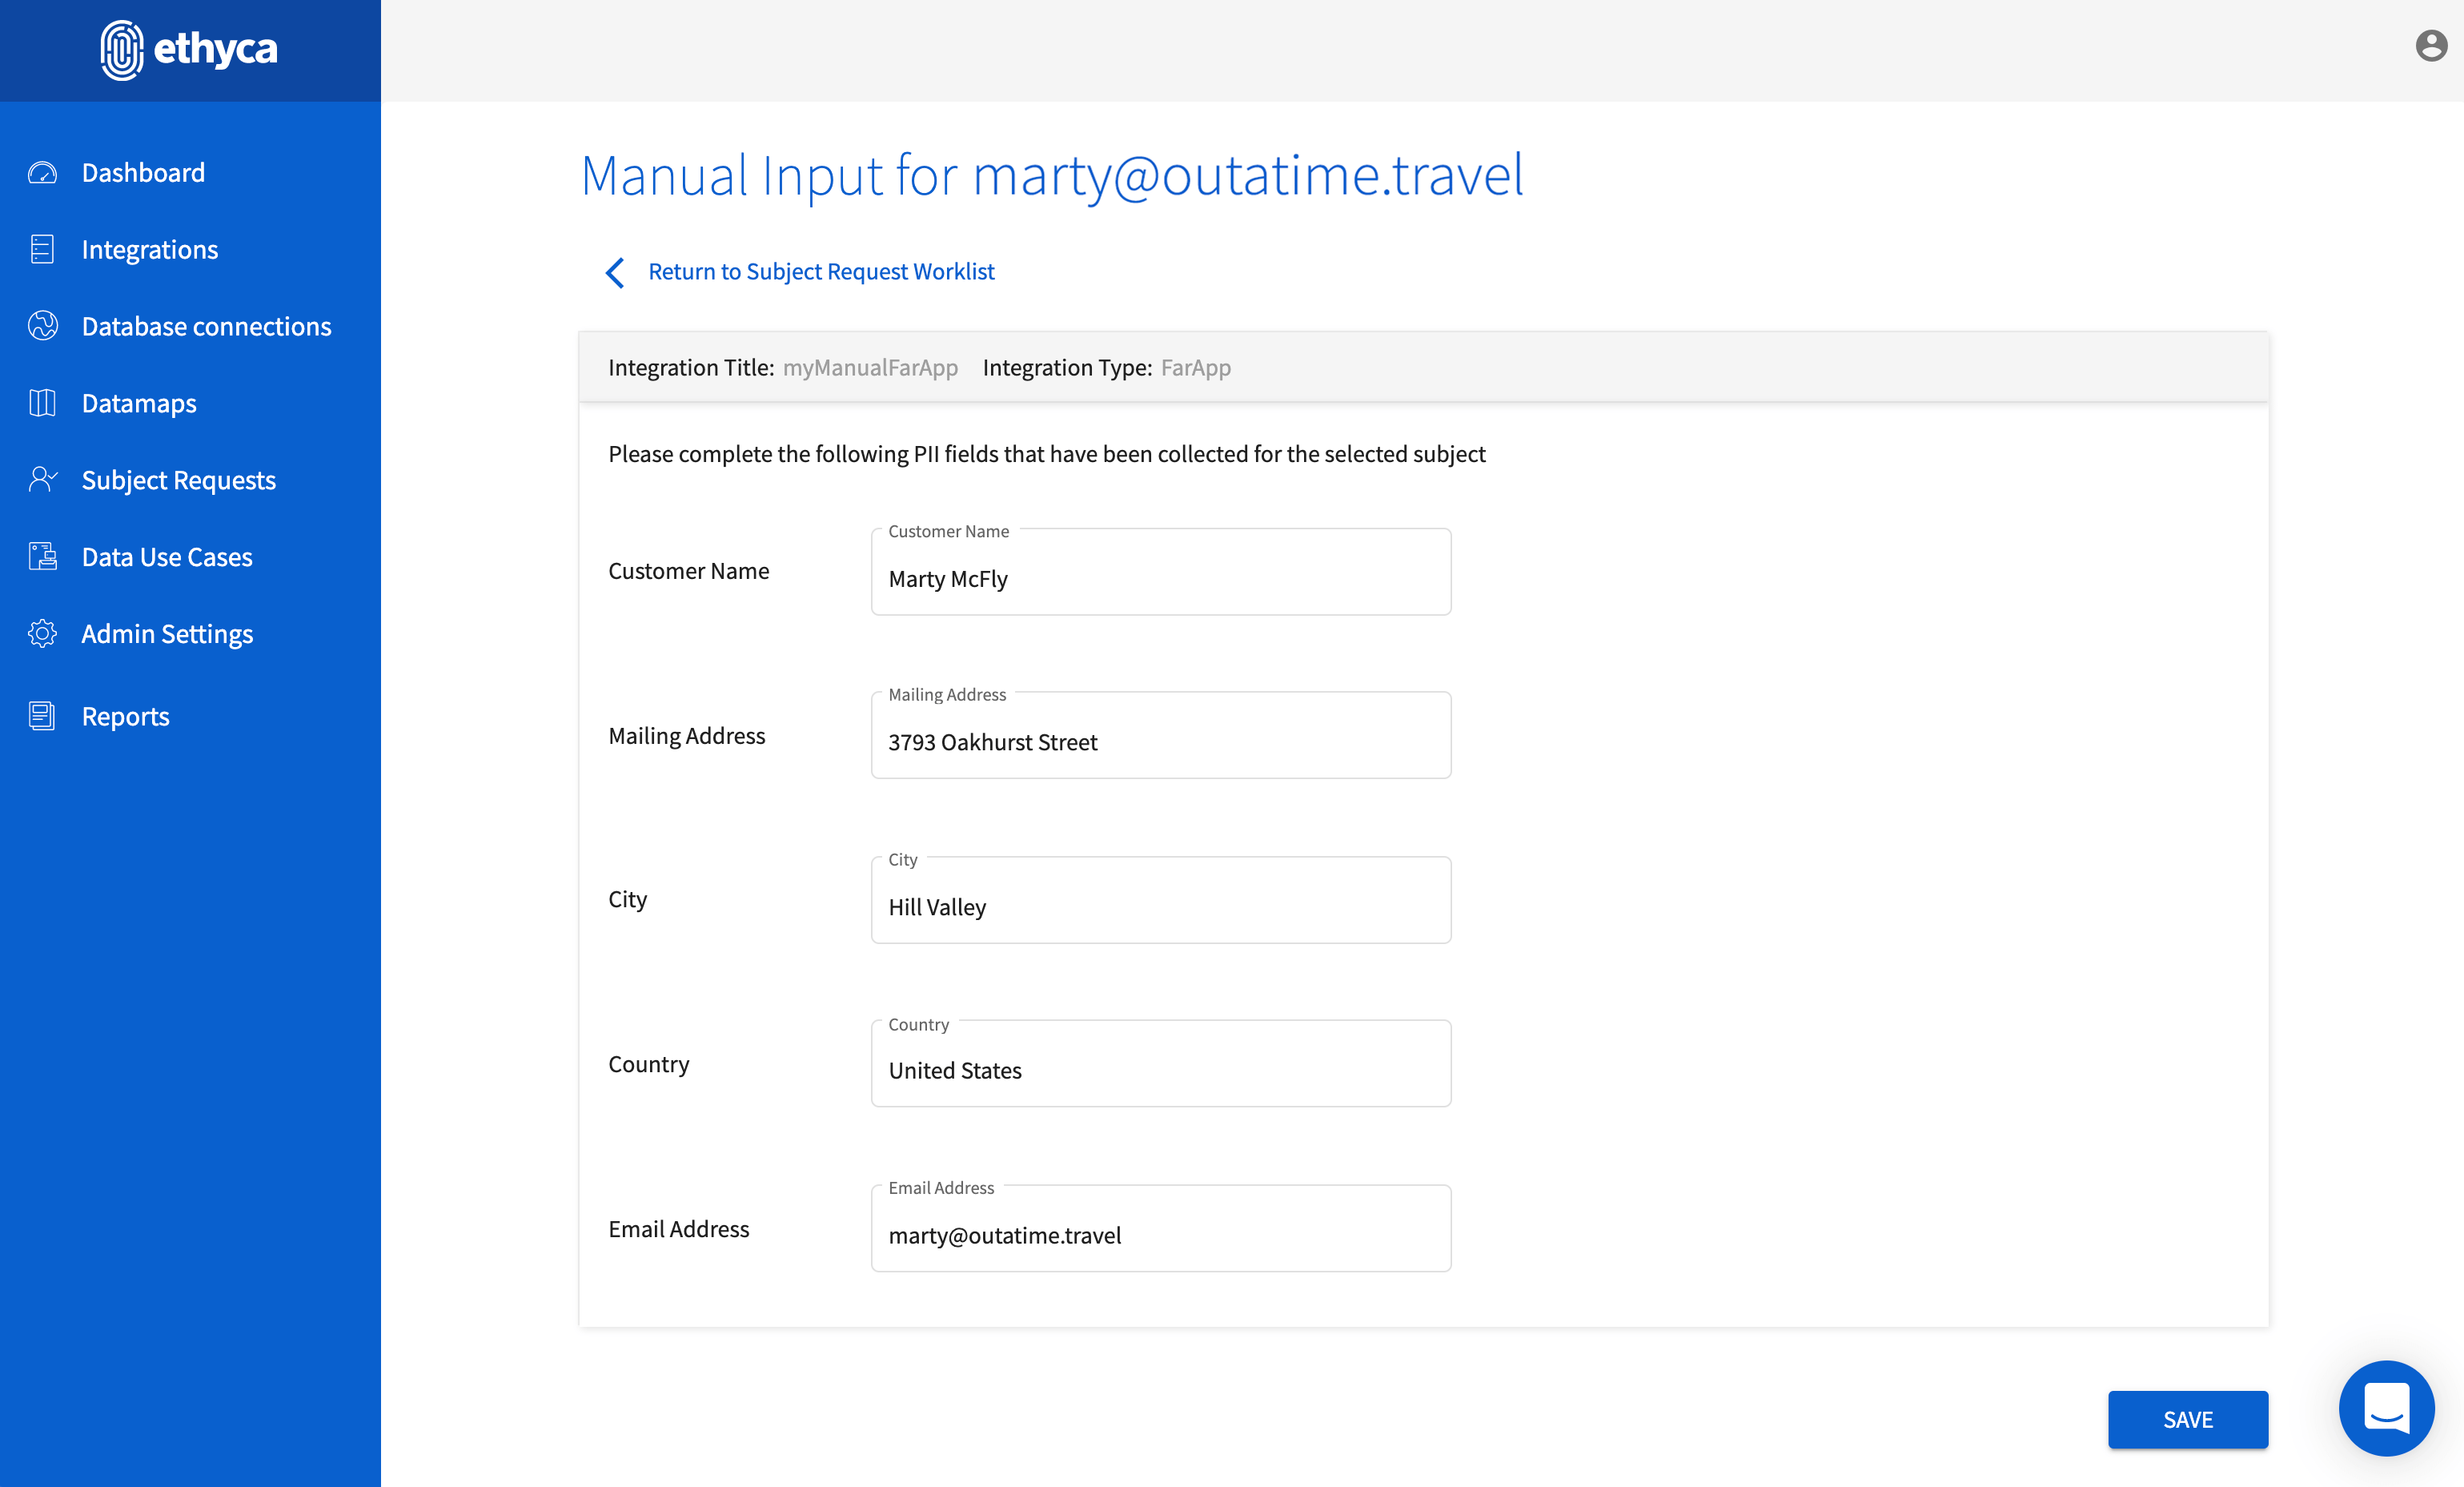Click the page heading Manual Input for marty@outatime.travel
Image resolution: width=2464 pixels, height=1487 pixels.
point(1052,176)
